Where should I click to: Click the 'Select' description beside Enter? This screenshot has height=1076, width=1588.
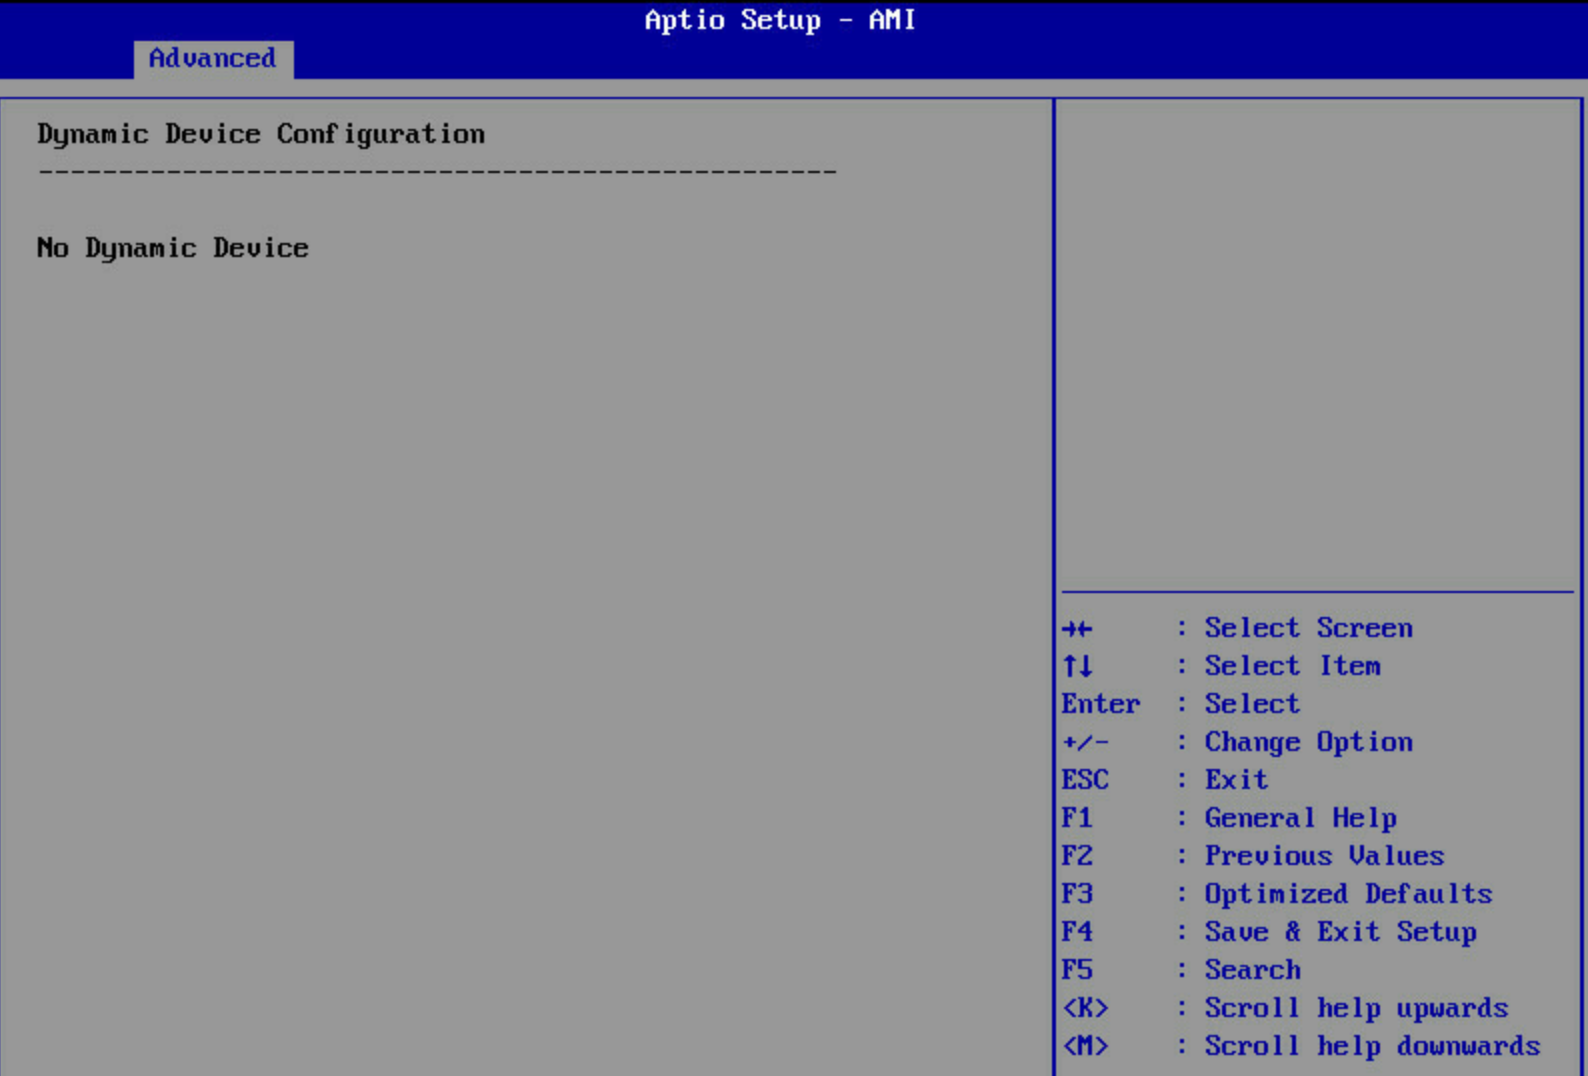pos(1252,704)
